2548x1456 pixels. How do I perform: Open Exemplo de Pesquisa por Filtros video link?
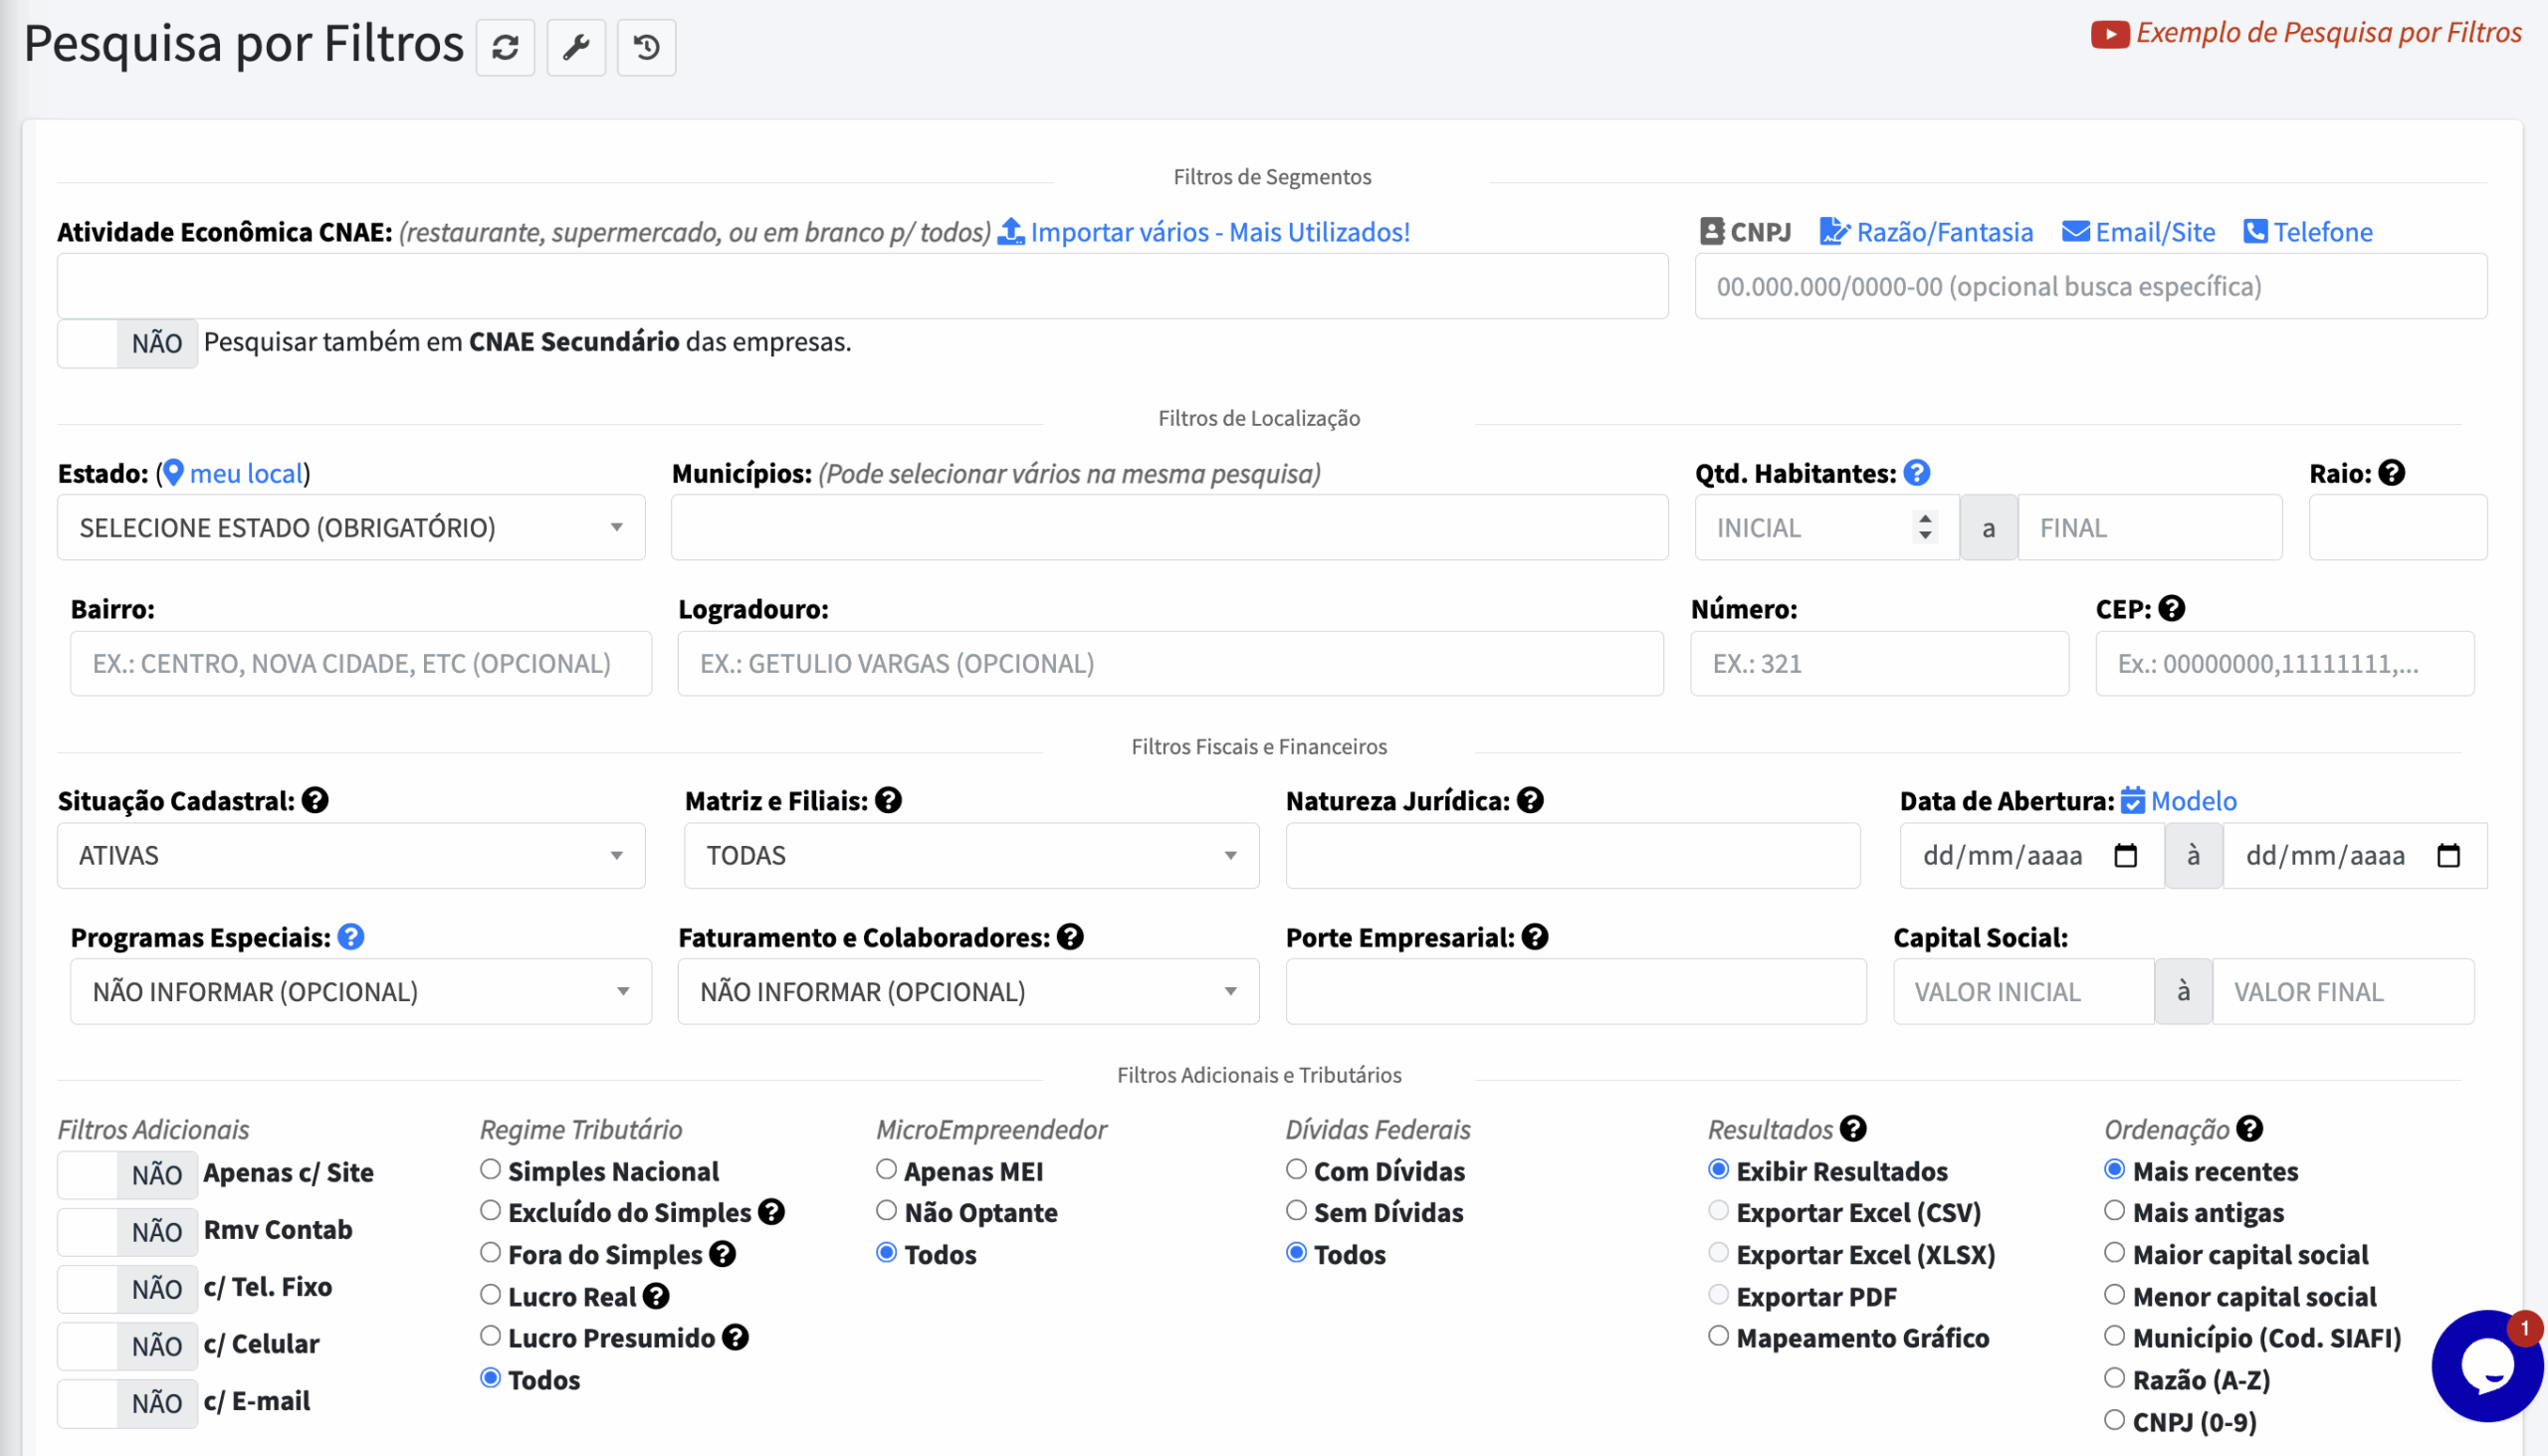(x=2306, y=33)
